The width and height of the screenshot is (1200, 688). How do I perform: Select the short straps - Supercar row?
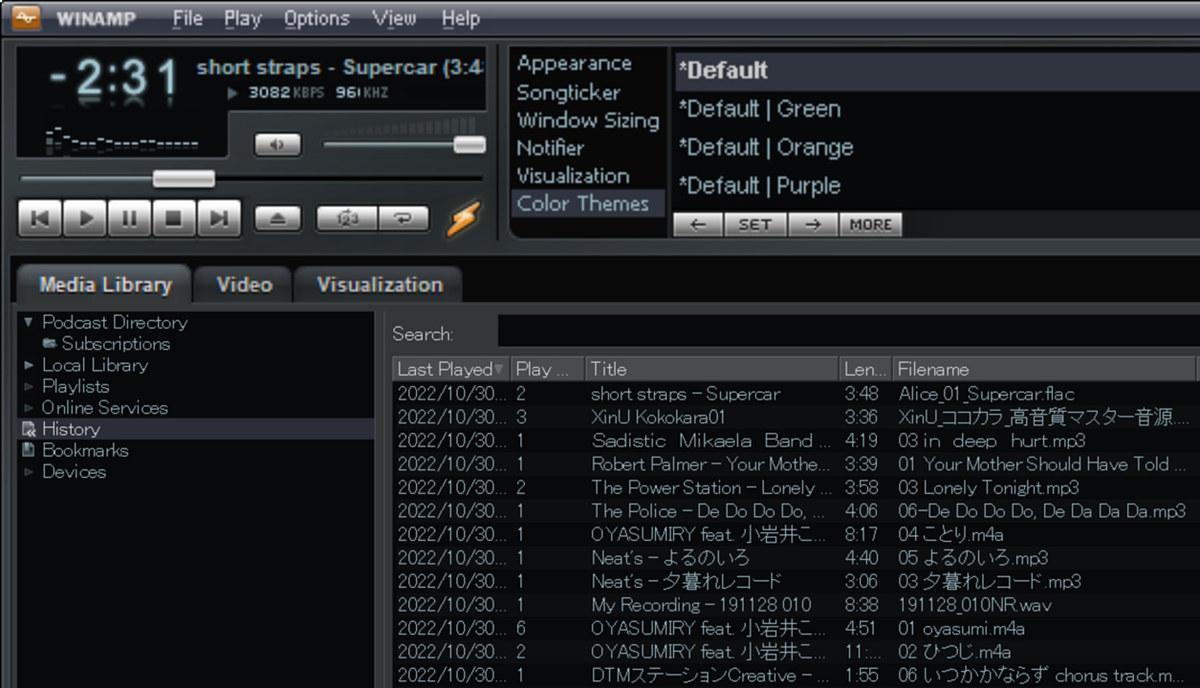tap(795, 394)
